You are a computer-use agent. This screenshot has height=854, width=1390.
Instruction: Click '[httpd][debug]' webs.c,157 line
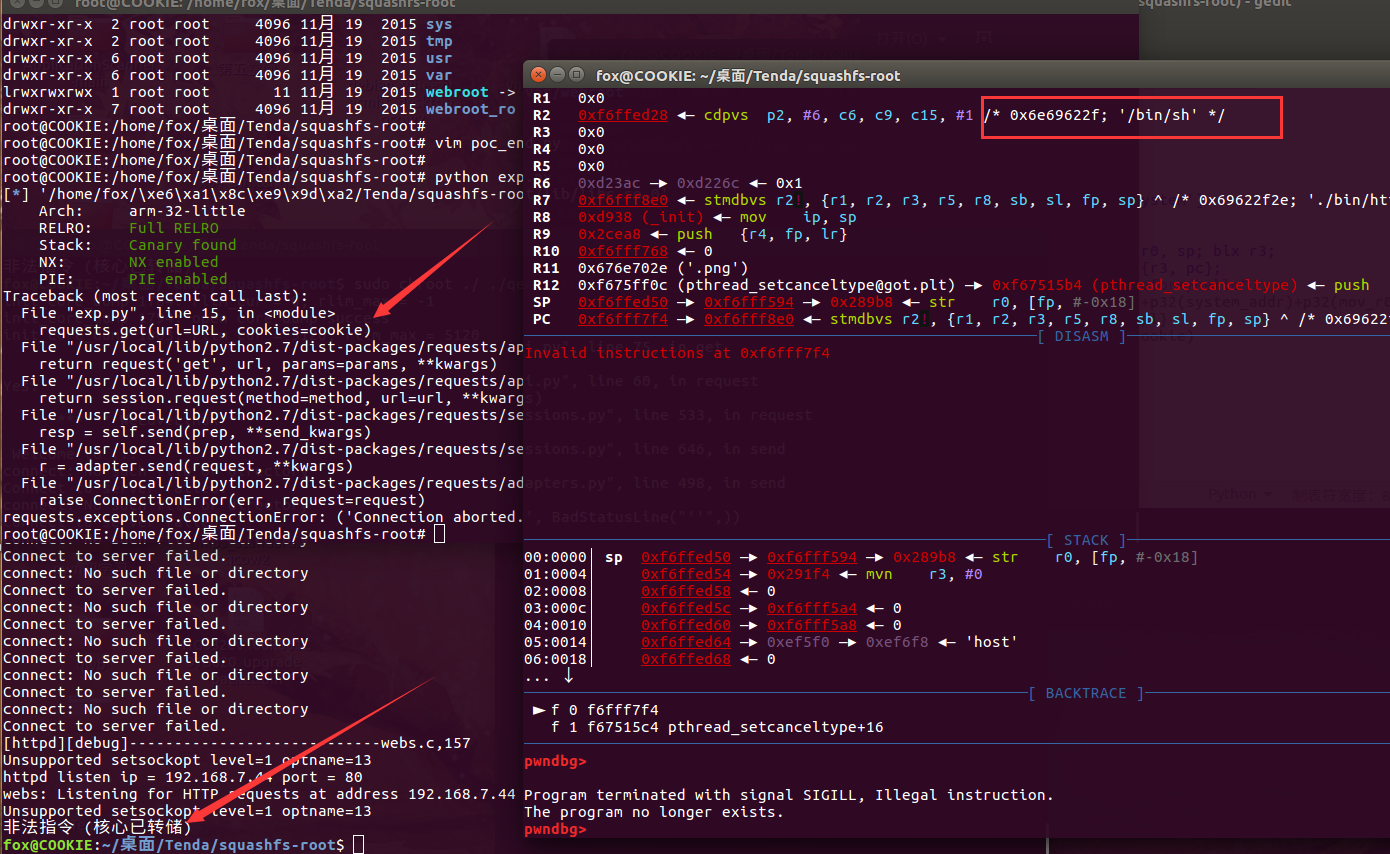coord(237,743)
